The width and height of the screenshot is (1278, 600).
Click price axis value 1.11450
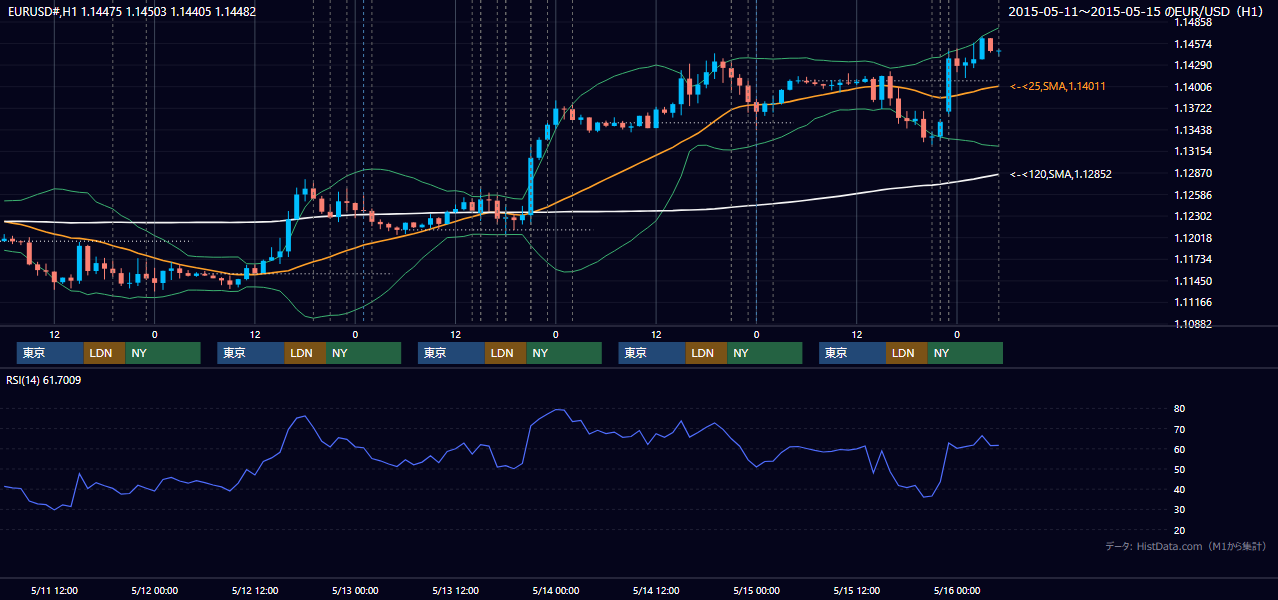point(1193,281)
